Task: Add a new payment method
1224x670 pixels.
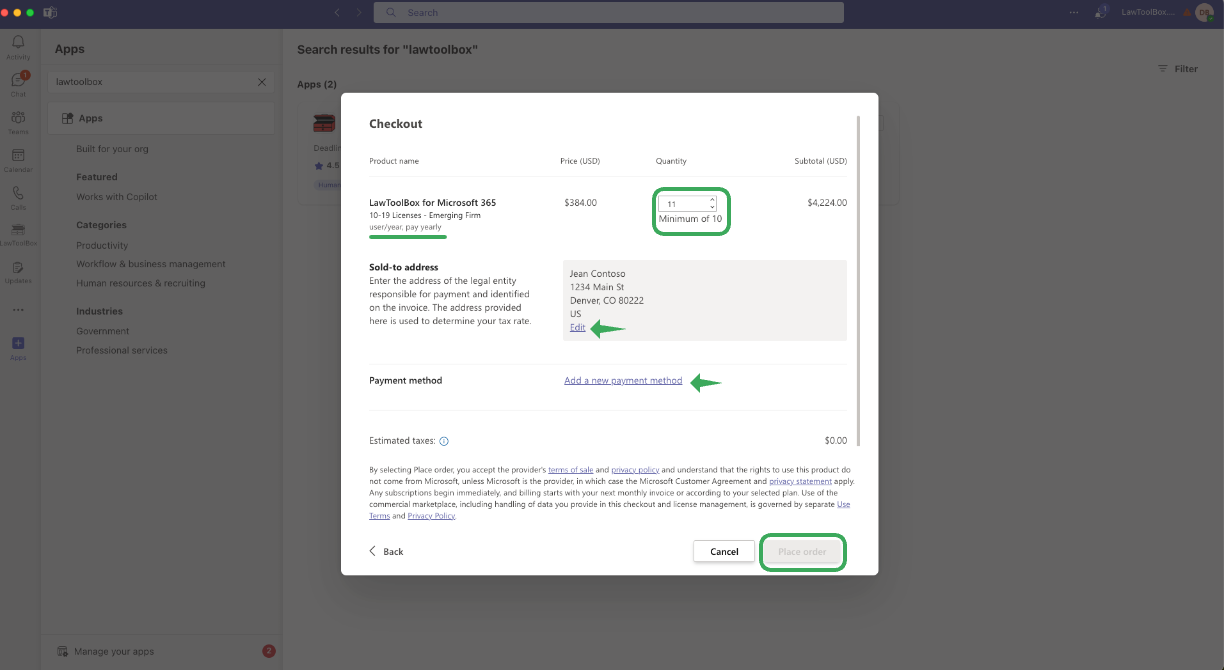Action: pos(623,381)
